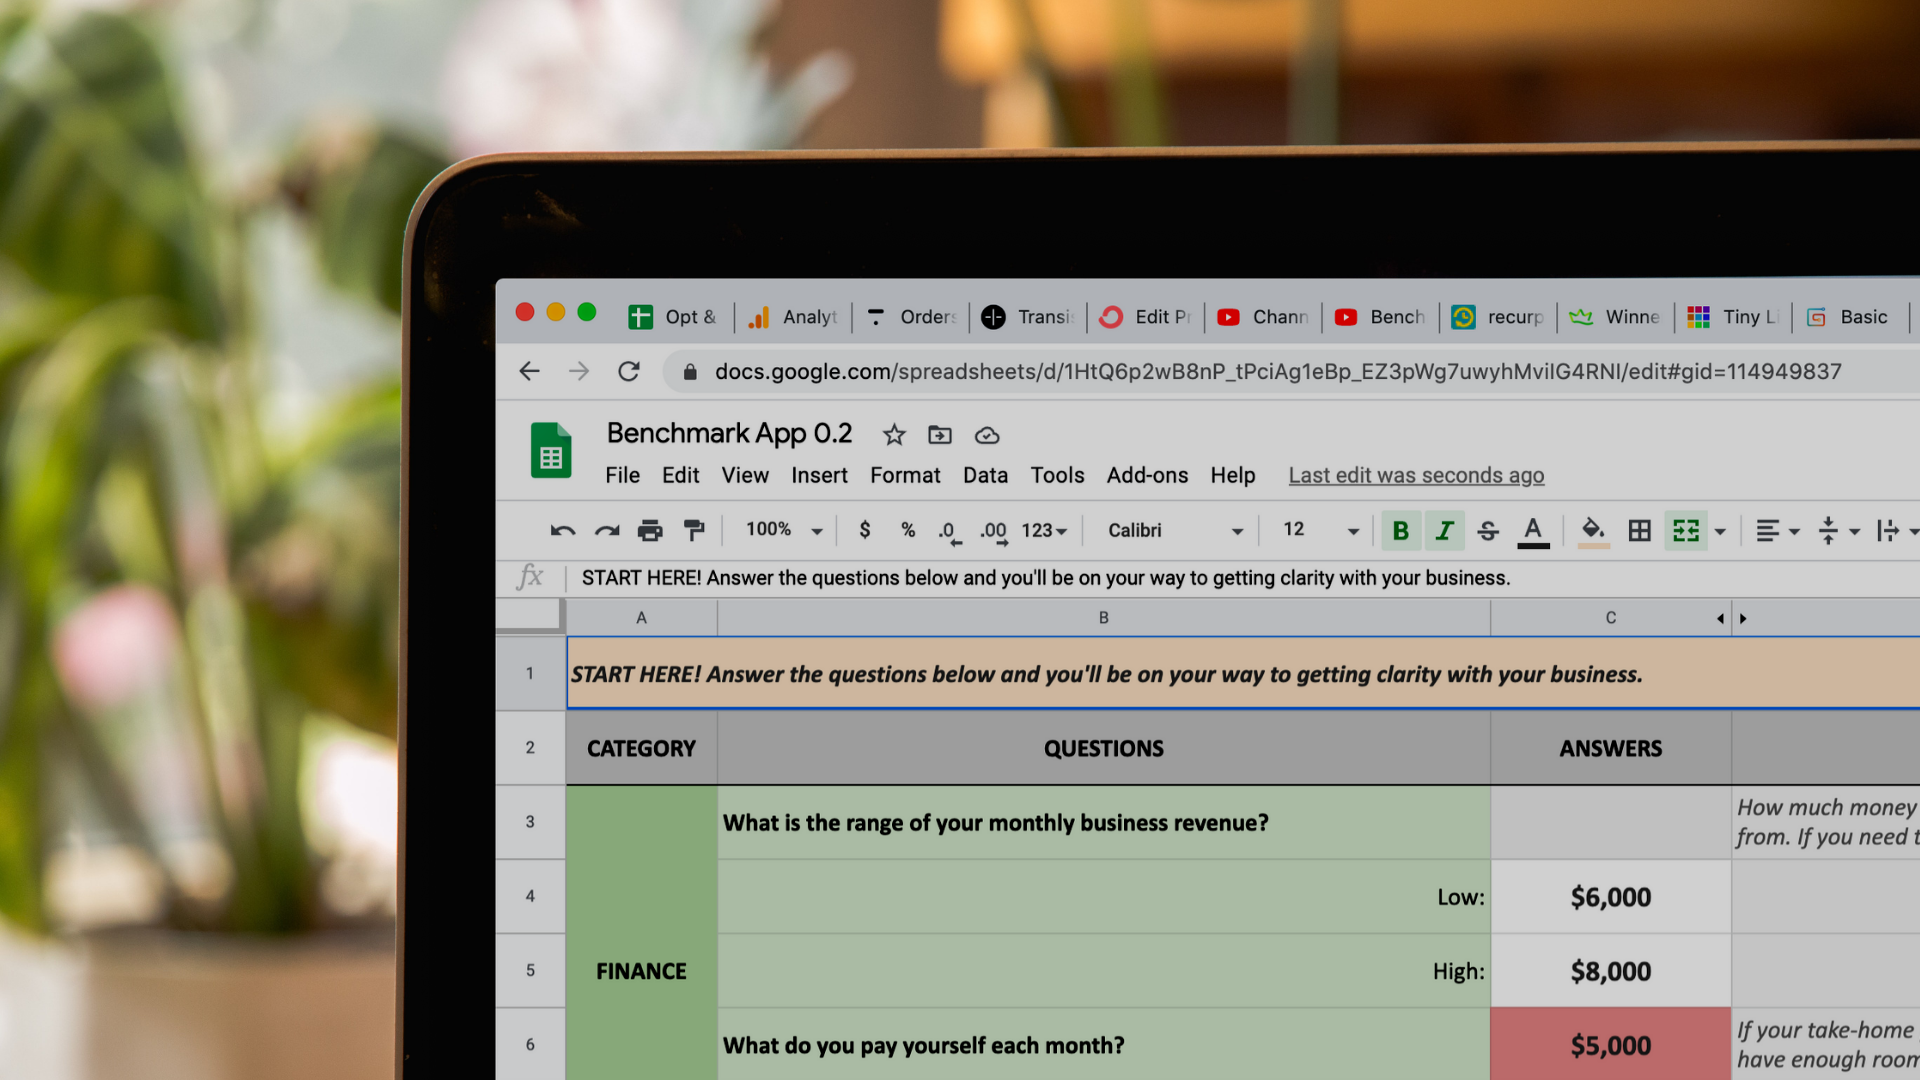Click the undo arrow icon
The height and width of the screenshot is (1080, 1920).
coord(563,531)
